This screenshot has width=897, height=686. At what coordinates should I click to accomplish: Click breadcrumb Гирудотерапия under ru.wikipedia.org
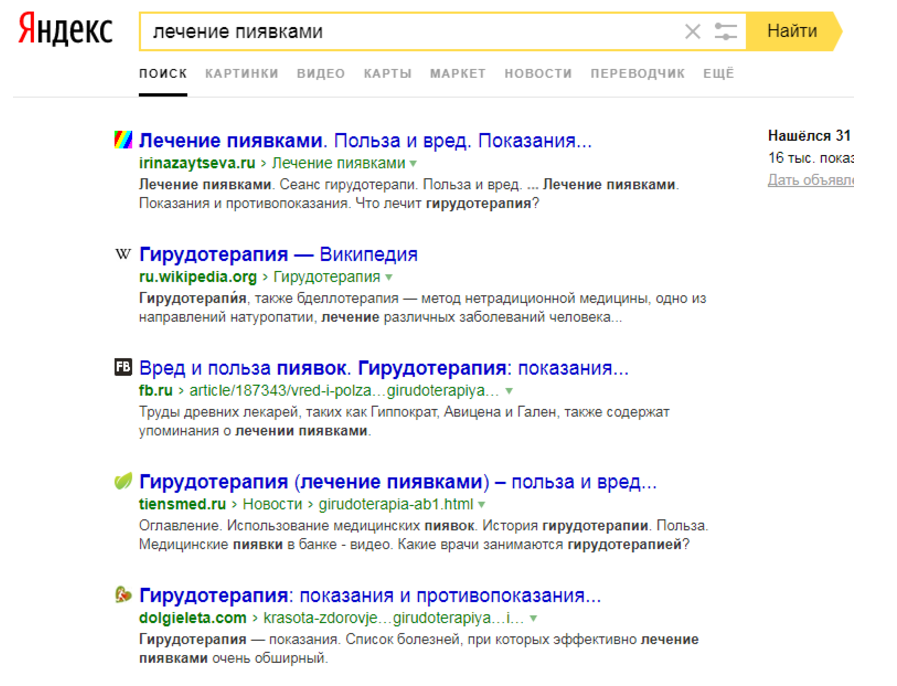pos(327,277)
